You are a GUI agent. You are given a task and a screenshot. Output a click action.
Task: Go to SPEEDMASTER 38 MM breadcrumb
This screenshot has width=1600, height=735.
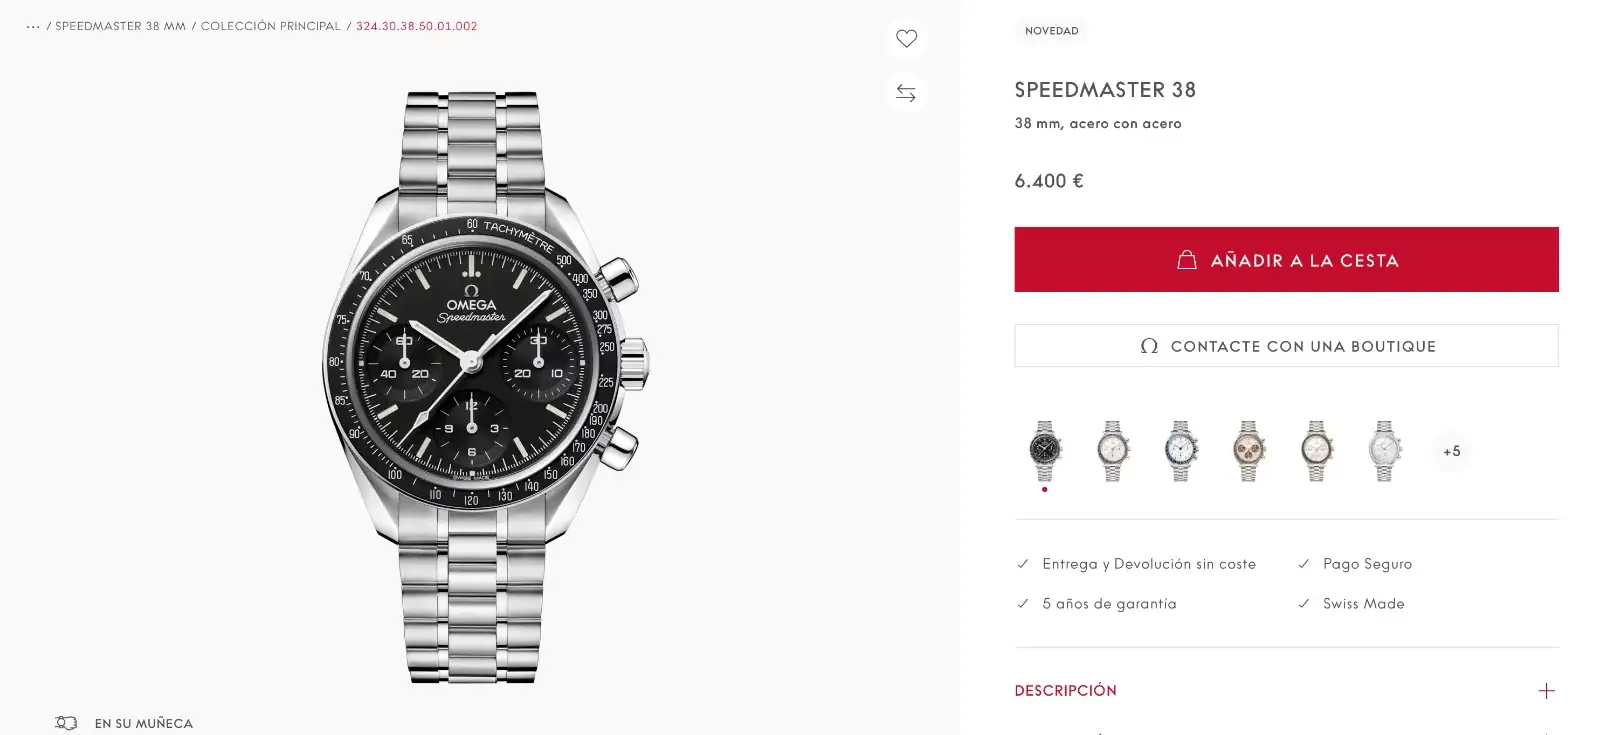pos(120,27)
